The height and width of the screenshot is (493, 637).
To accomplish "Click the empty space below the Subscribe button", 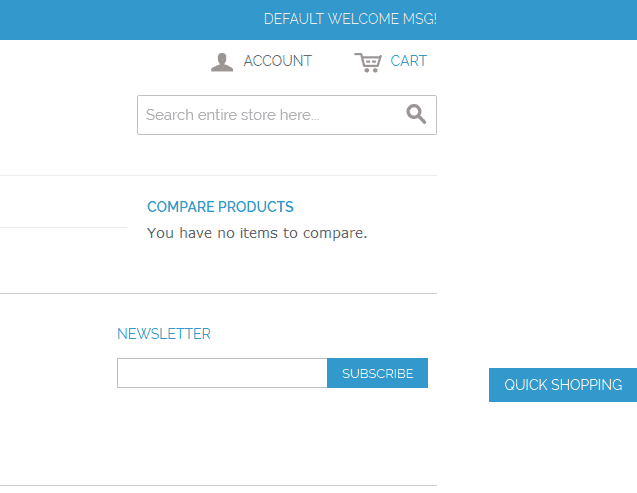I will click(377, 430).
